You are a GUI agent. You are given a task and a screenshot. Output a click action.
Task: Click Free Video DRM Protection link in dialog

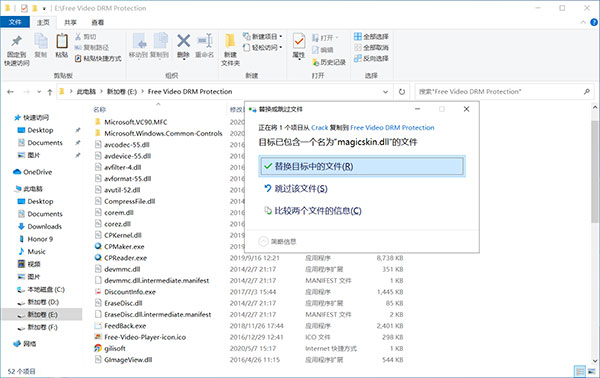coord(392,128)
